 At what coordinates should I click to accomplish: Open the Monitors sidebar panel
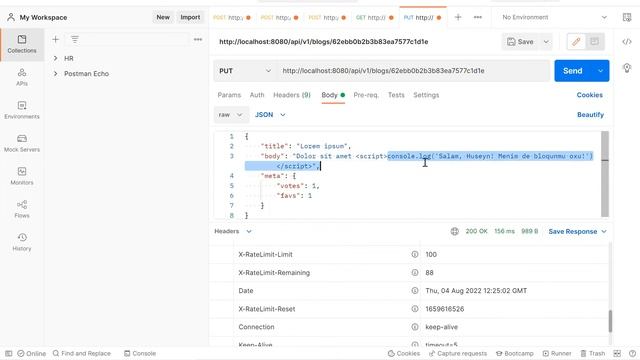click(22, 176)
